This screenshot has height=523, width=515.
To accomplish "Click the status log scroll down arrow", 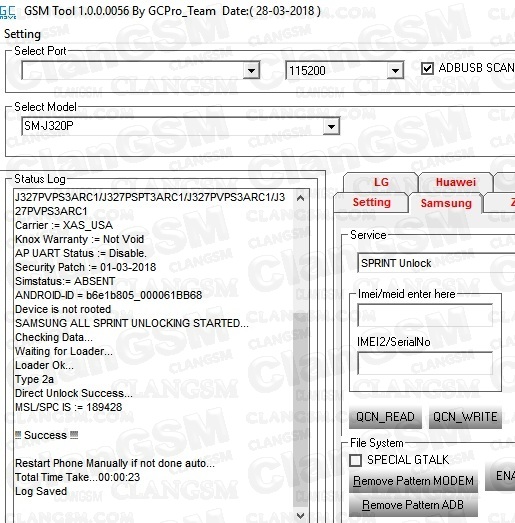I will coord(300,515).
